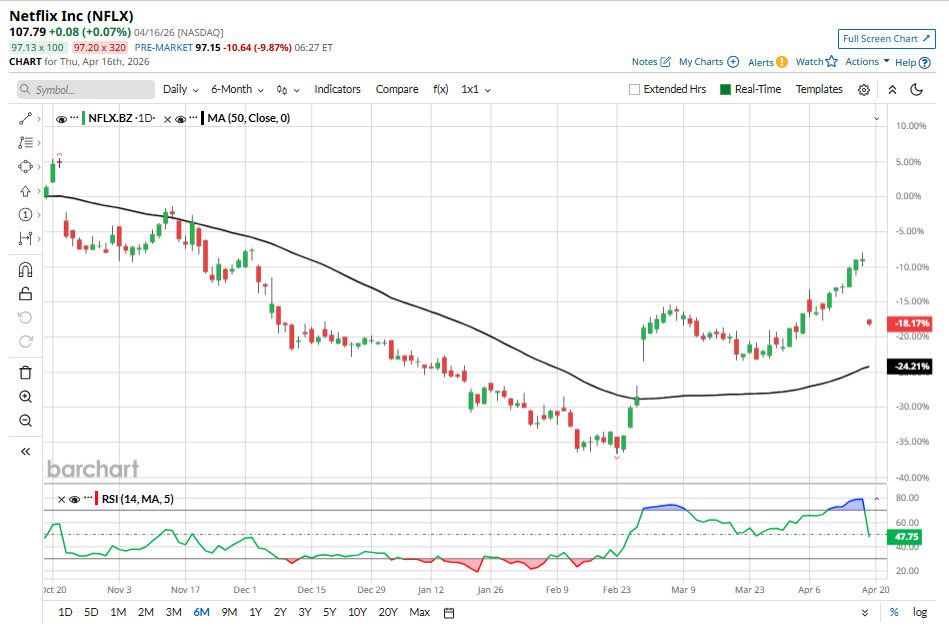Image resolution: width=949 pixels, height=640 pixels.
Task: Toggle percent scale mode
Action: click(x=894, y=612)
